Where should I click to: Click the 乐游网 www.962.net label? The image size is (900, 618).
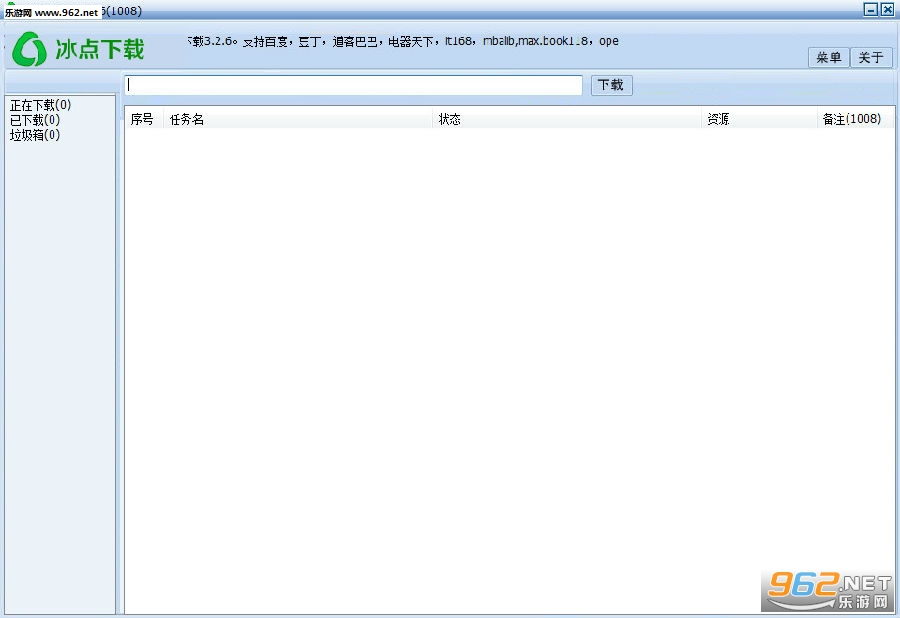[52, 12]
